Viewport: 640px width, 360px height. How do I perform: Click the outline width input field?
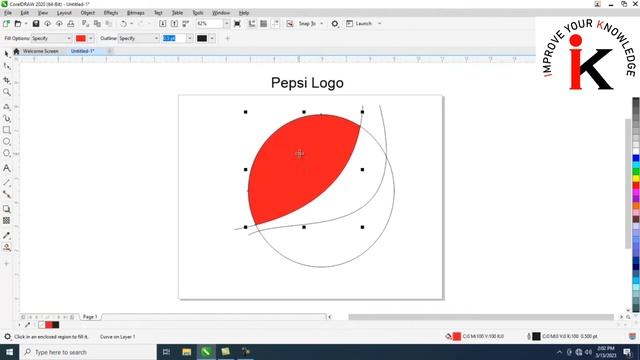coord(174,38)
